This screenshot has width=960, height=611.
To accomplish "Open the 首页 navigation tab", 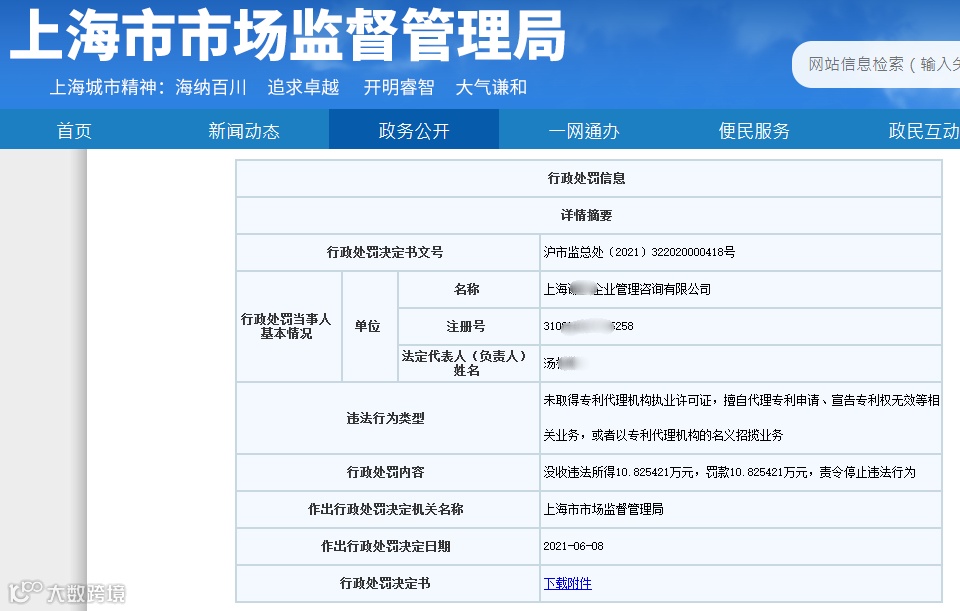I will 74,130.
